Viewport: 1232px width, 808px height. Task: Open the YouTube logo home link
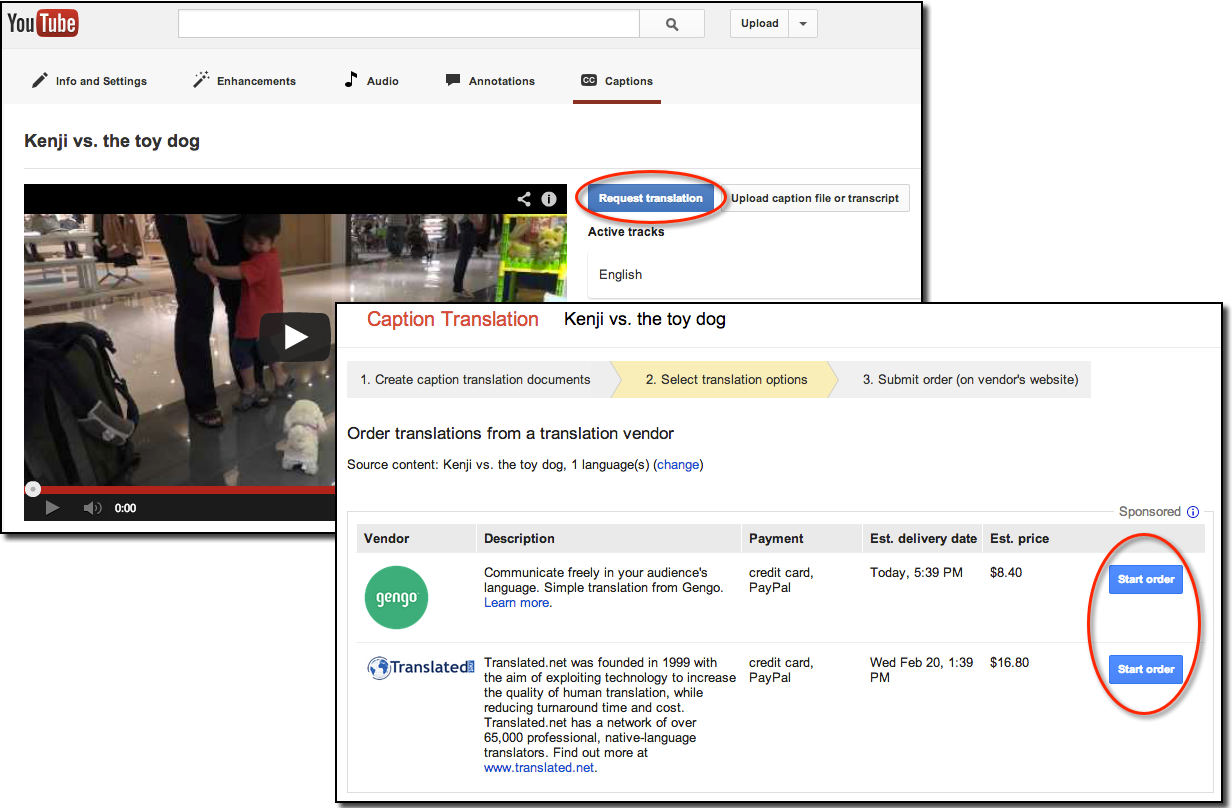click(x=43, y=24)
